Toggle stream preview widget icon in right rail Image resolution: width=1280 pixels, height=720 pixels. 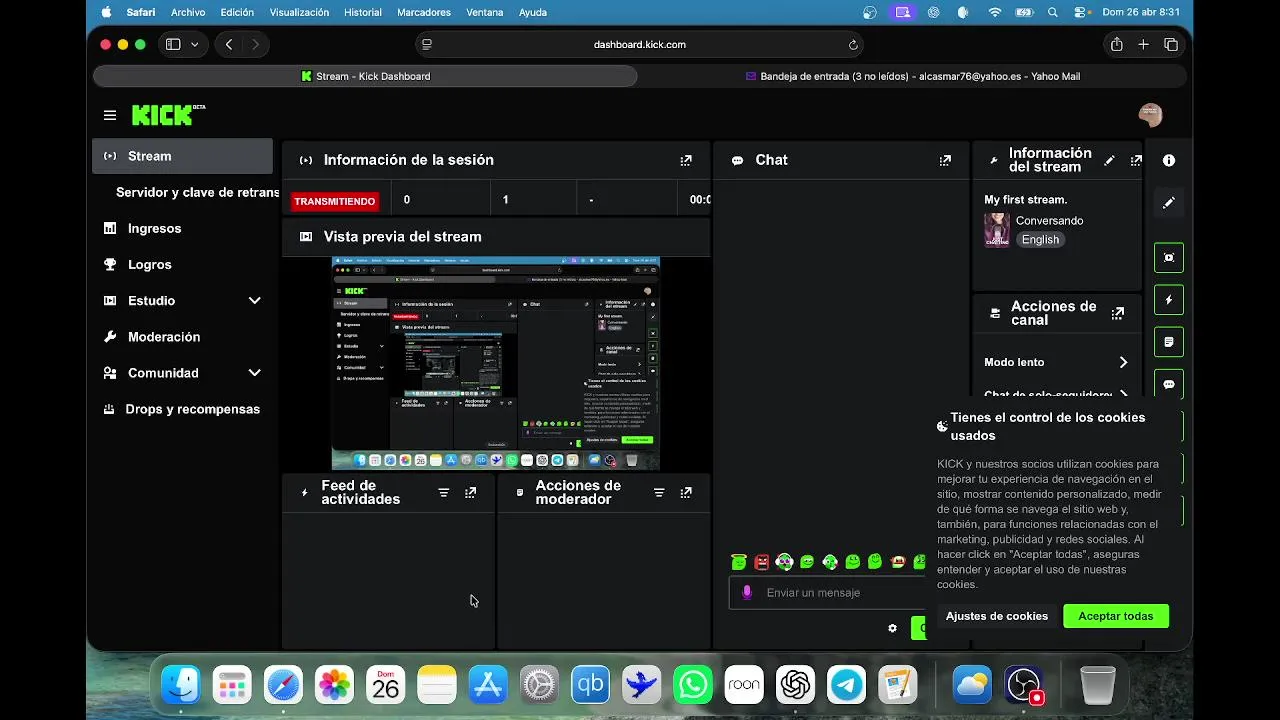1169,258
